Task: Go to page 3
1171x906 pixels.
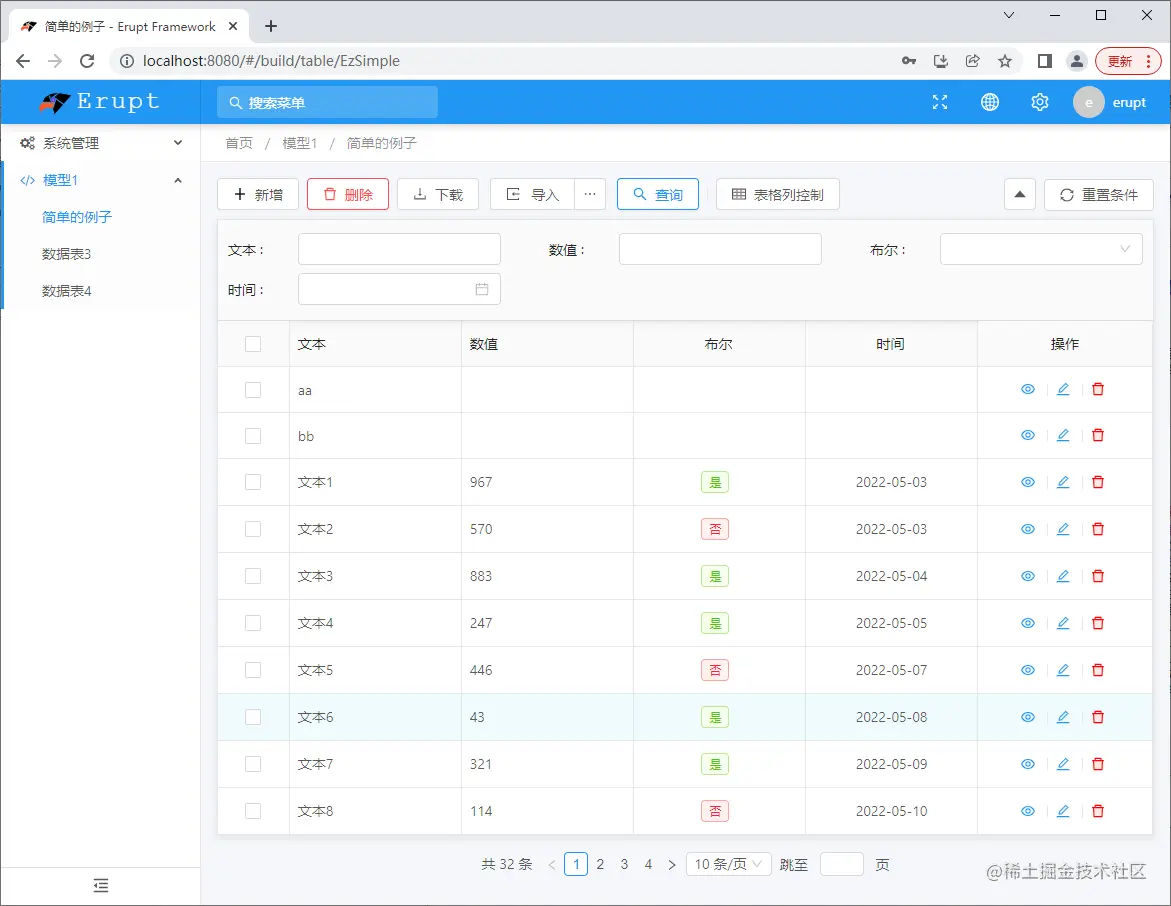Action: coord(624,864)
